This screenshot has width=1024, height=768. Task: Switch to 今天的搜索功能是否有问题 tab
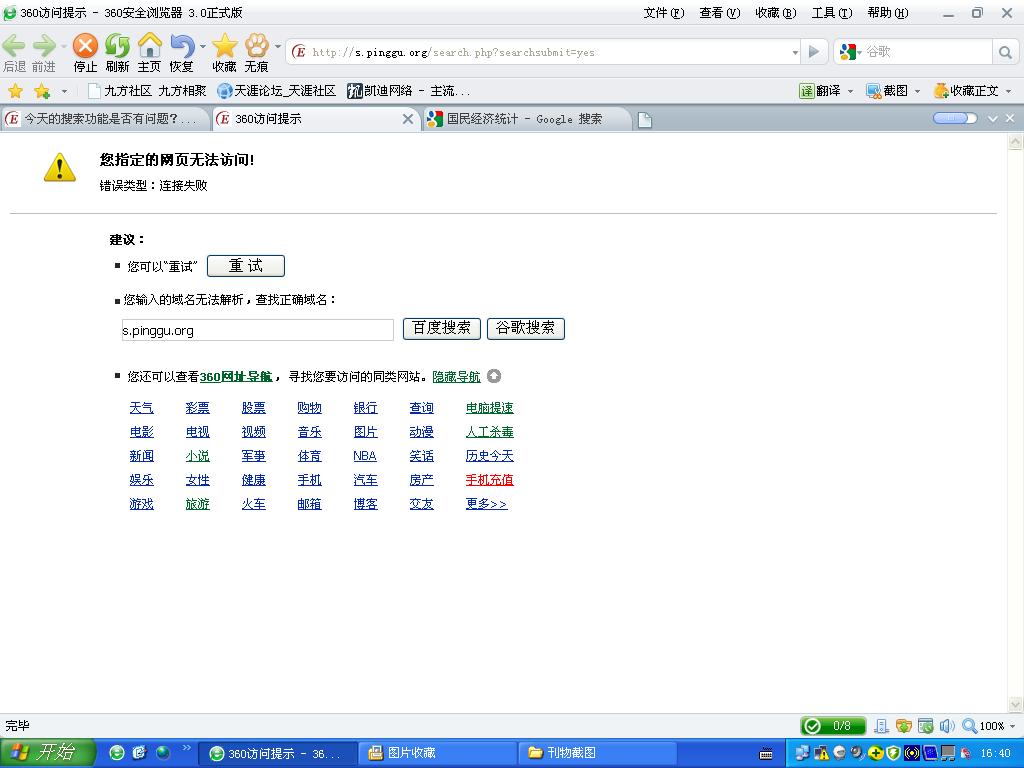coord(104,119)
